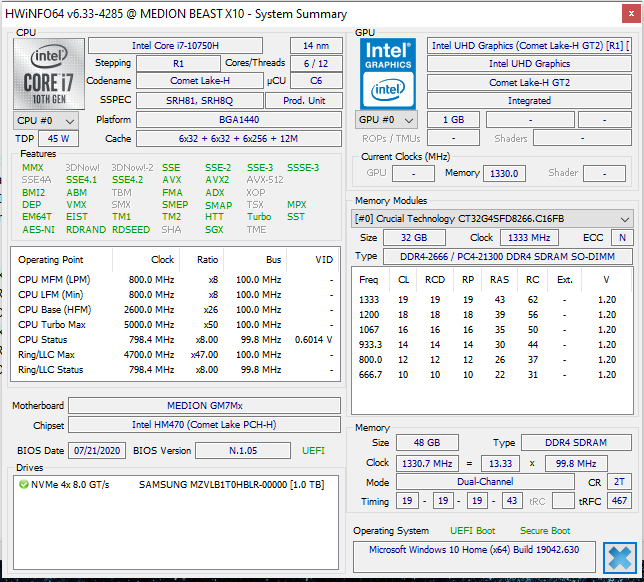Click the AVX2 feature label
This screenshot has width=644, height=582.
point(217,179)
